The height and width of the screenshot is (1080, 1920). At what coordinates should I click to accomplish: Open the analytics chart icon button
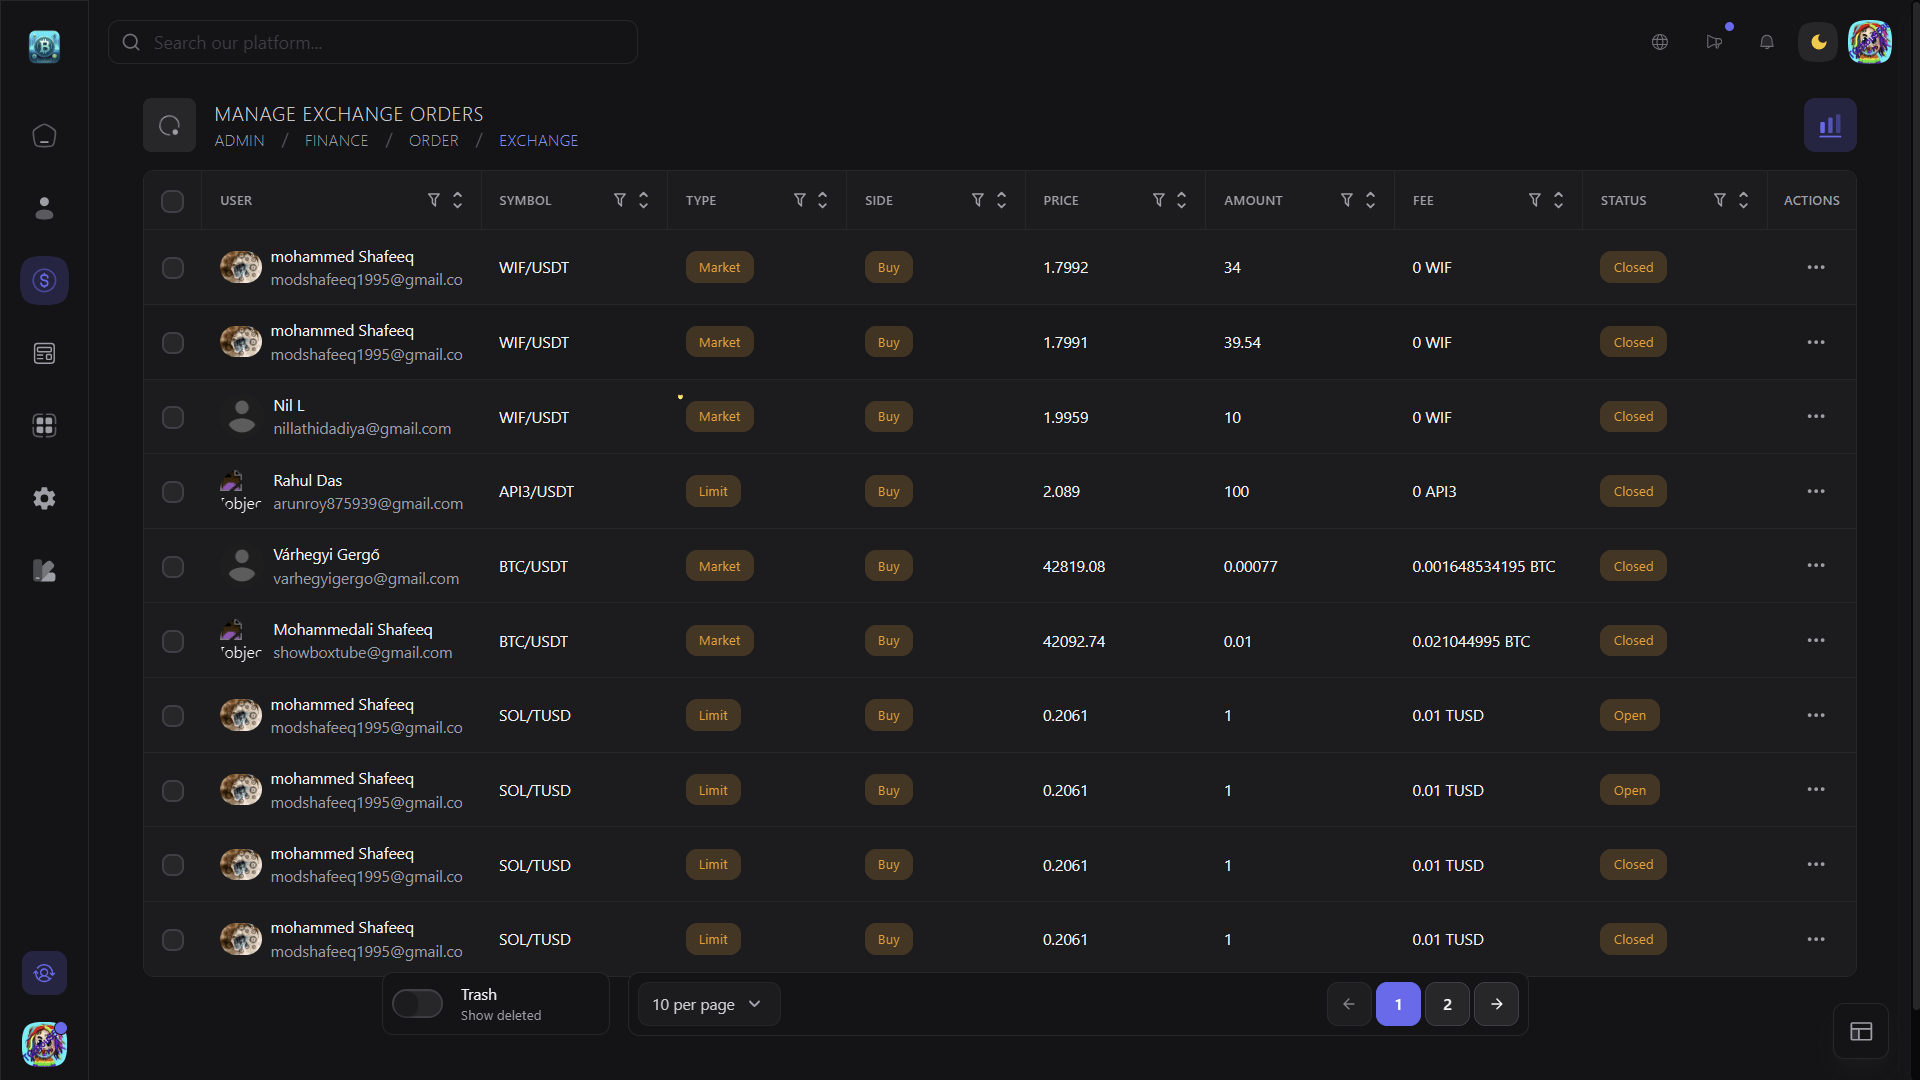coord(1829,125)
